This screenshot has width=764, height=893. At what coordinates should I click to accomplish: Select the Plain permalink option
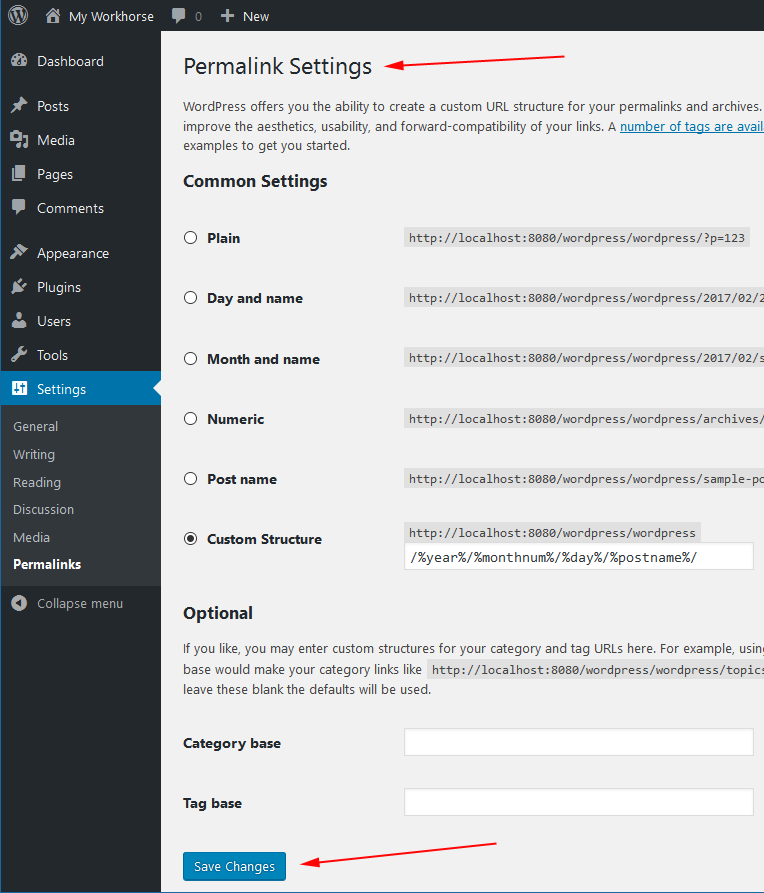[x=191, y=237]
